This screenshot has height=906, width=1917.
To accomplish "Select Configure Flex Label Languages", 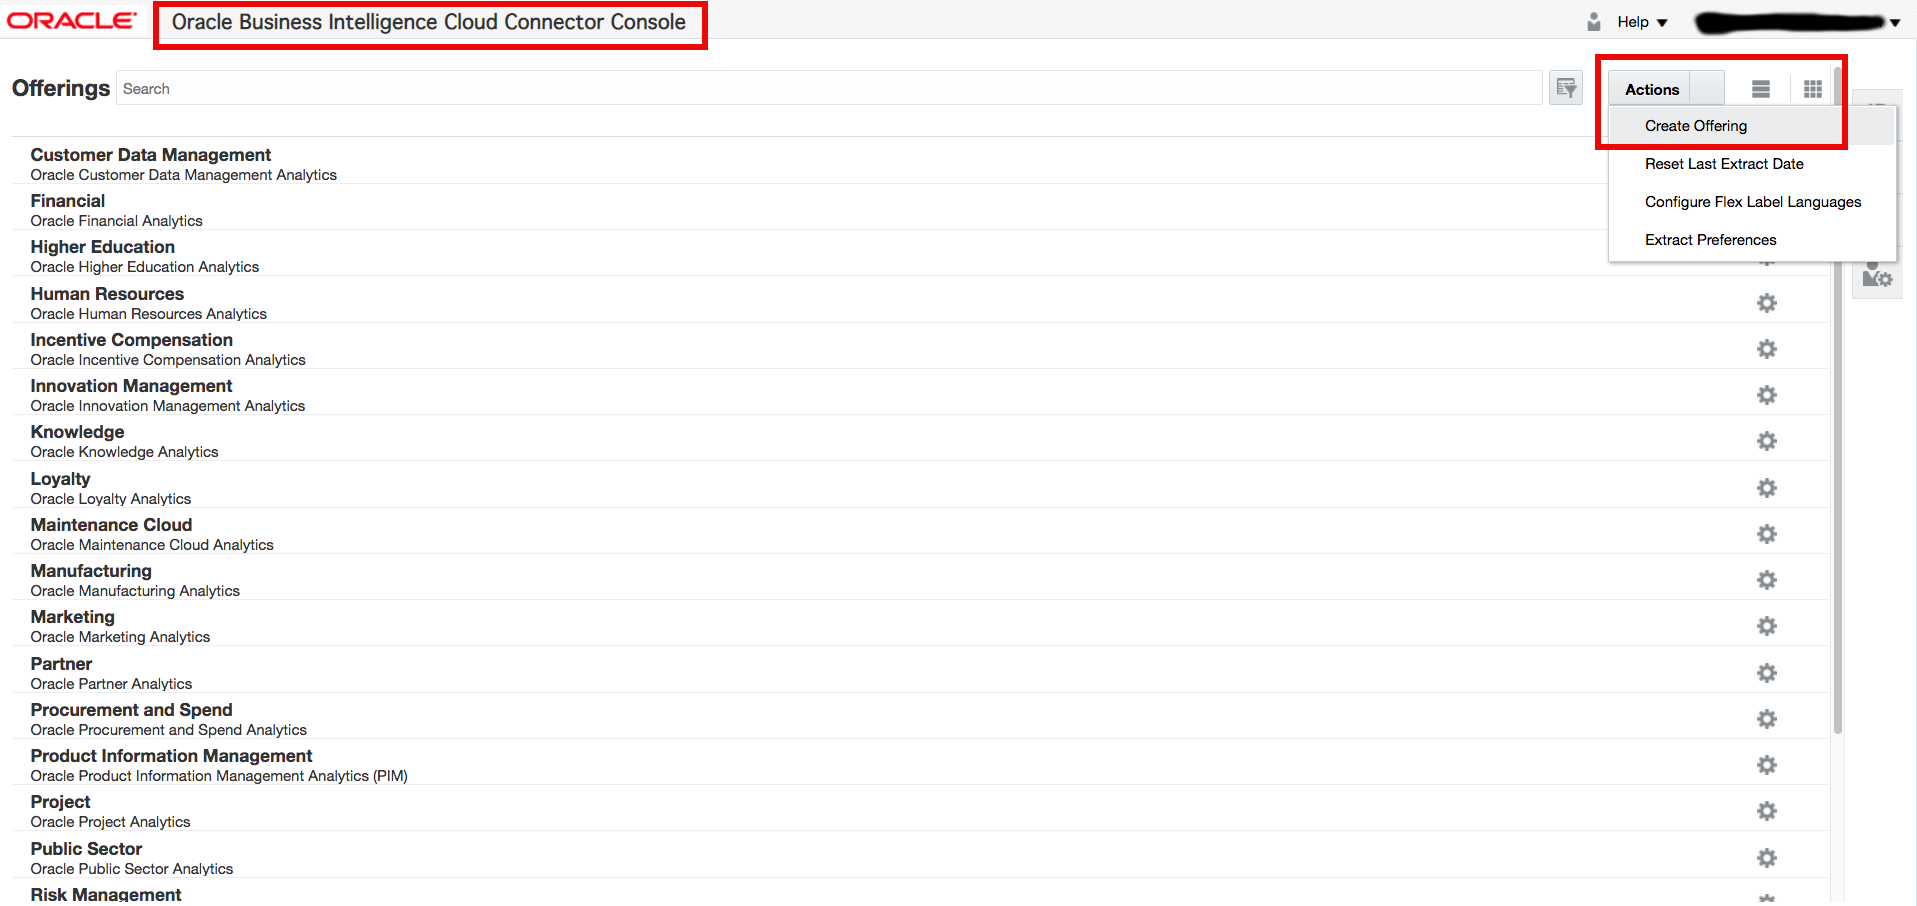I will click(1752, 202).
